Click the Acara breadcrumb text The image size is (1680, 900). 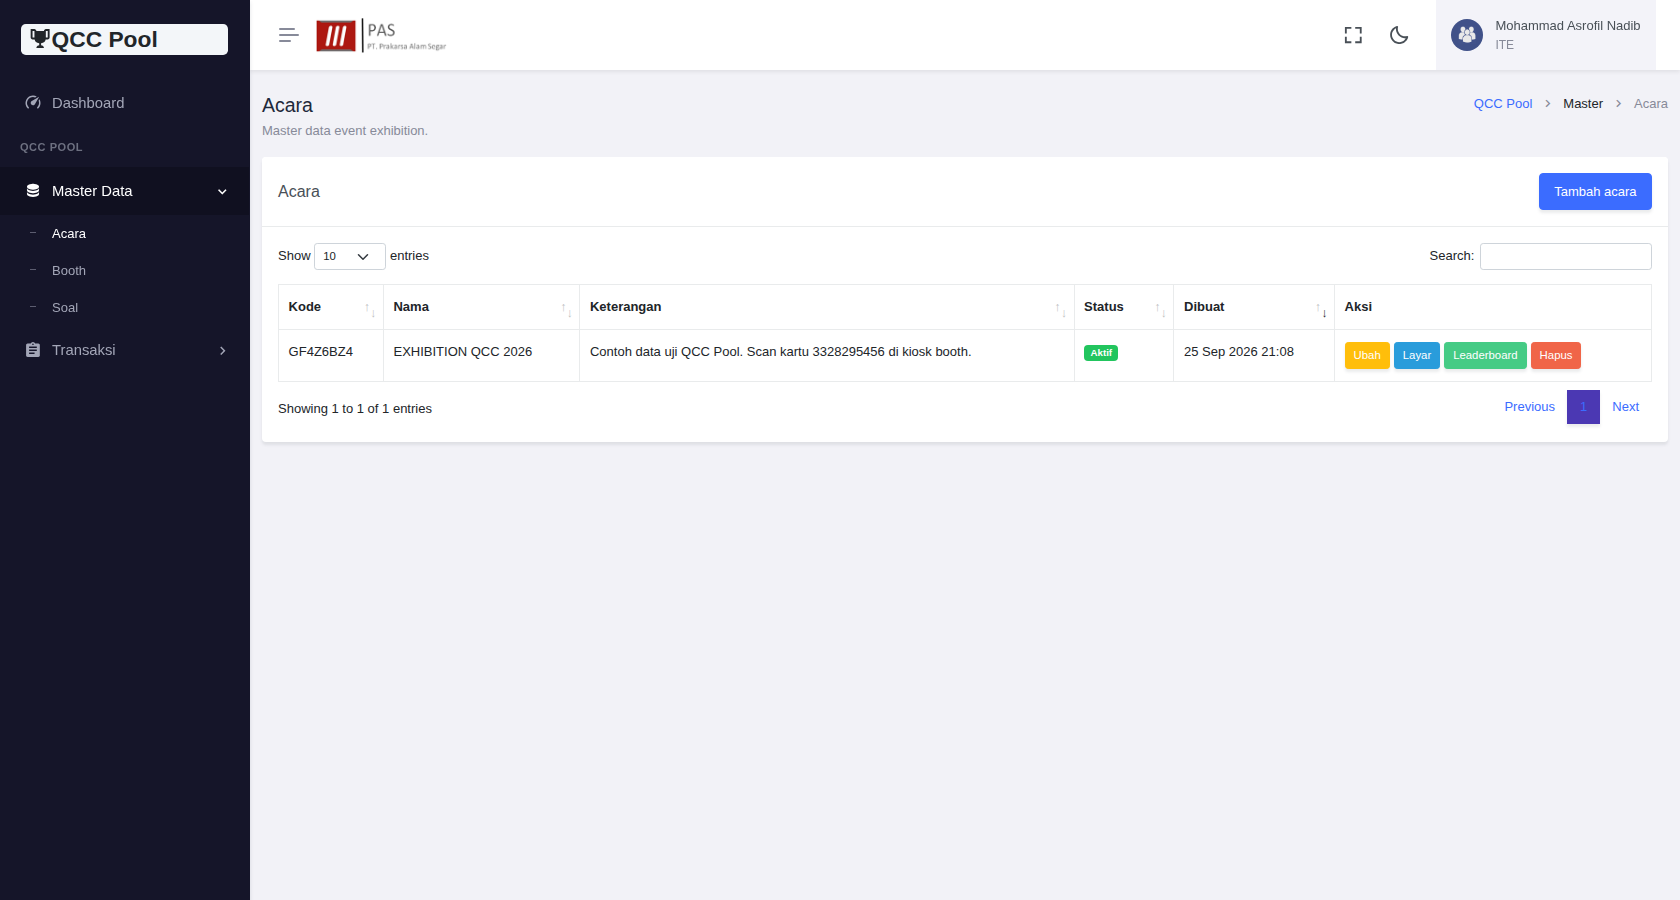1651,104
